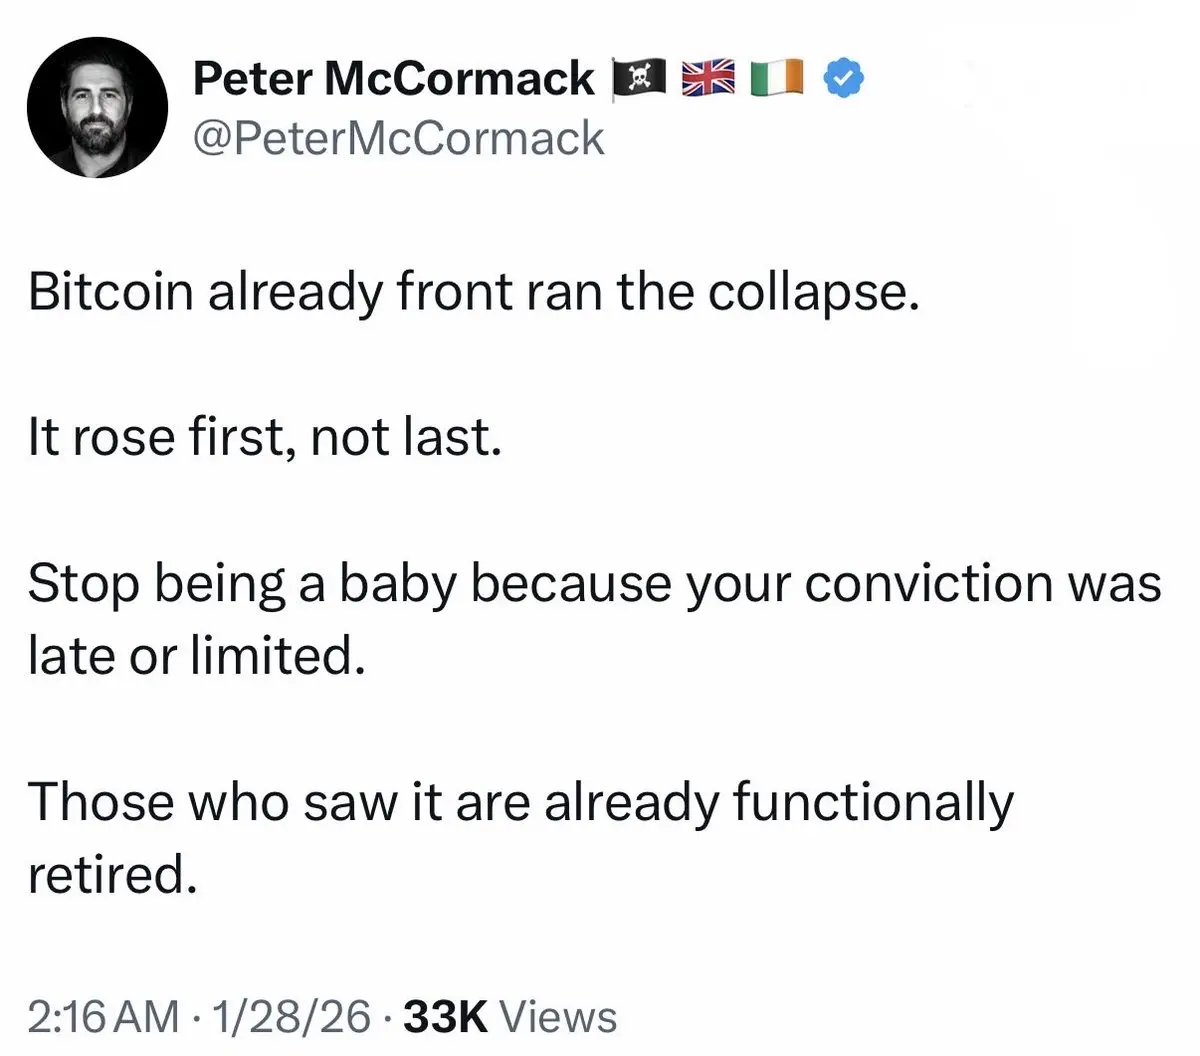Click the pirate flag emoji icon
This screenshot has width=1200, height=1056.
pos(640,79)
